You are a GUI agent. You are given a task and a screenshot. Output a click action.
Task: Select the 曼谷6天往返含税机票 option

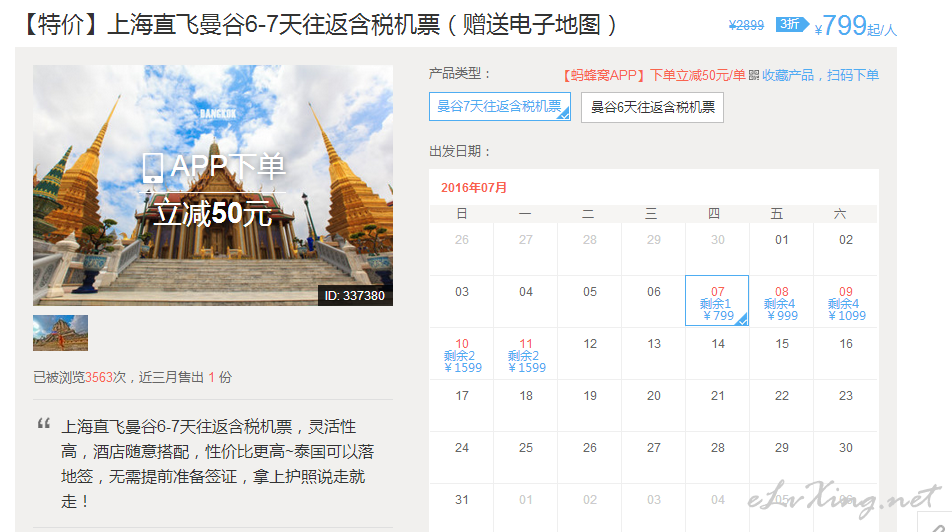pos(652,107)
